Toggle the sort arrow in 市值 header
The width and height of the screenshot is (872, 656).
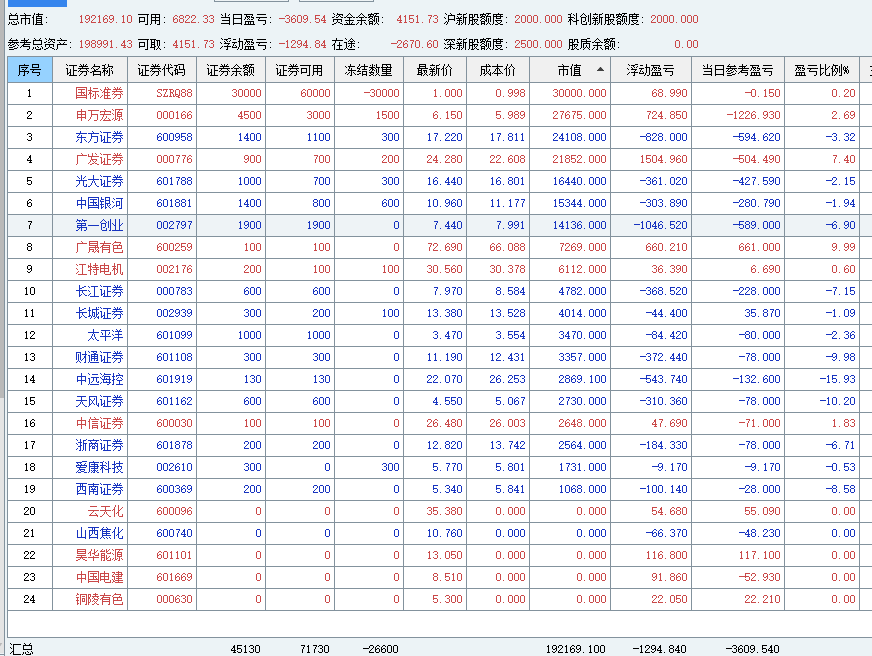pos(600,69)
